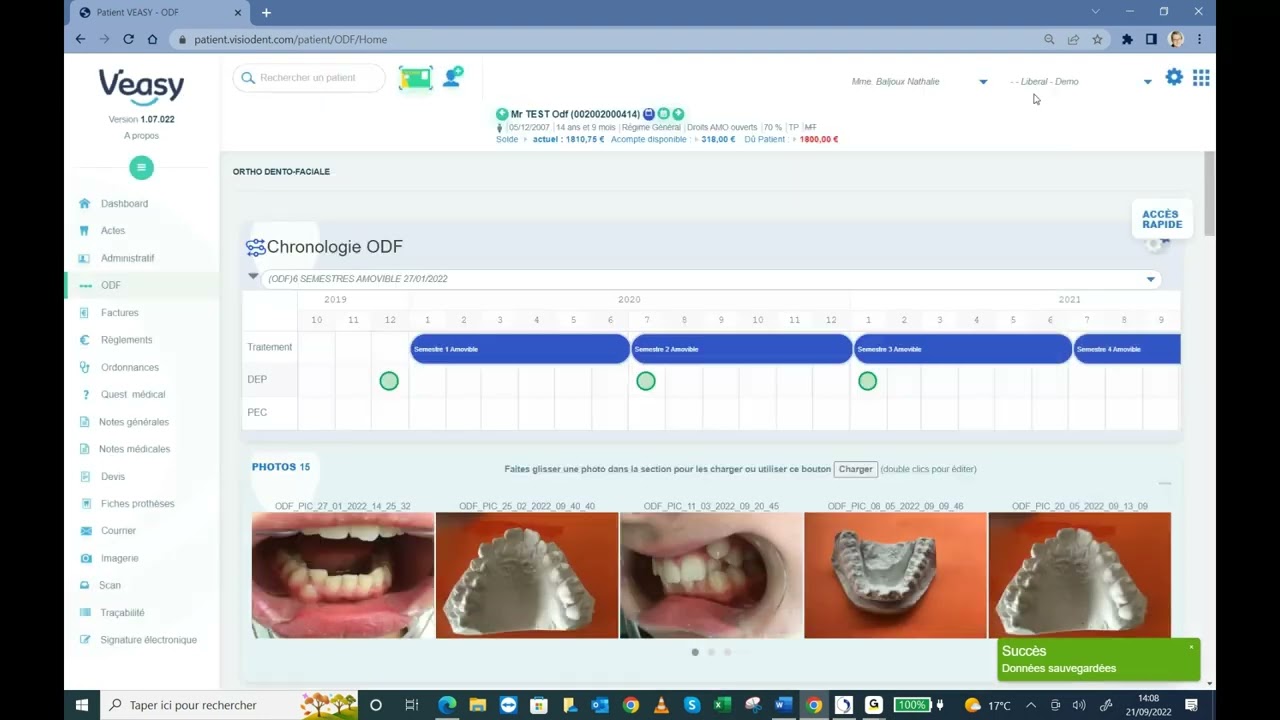Select Semestre 1 Amovible timeline bar

click(x=520, y=349)
